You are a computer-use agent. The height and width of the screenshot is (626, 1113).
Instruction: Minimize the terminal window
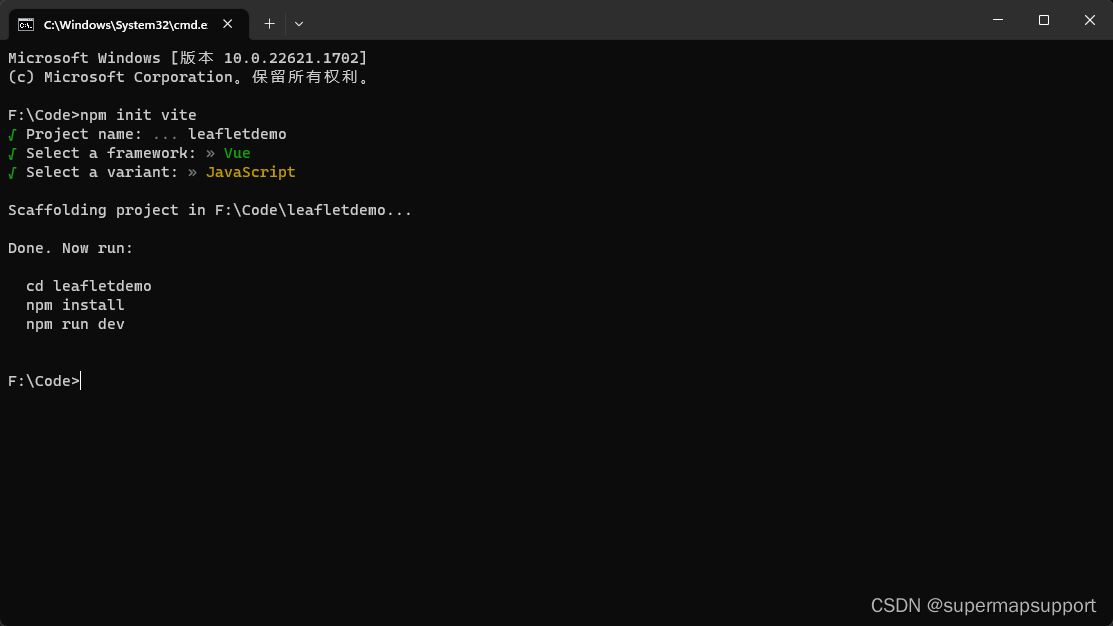(996, 20)
